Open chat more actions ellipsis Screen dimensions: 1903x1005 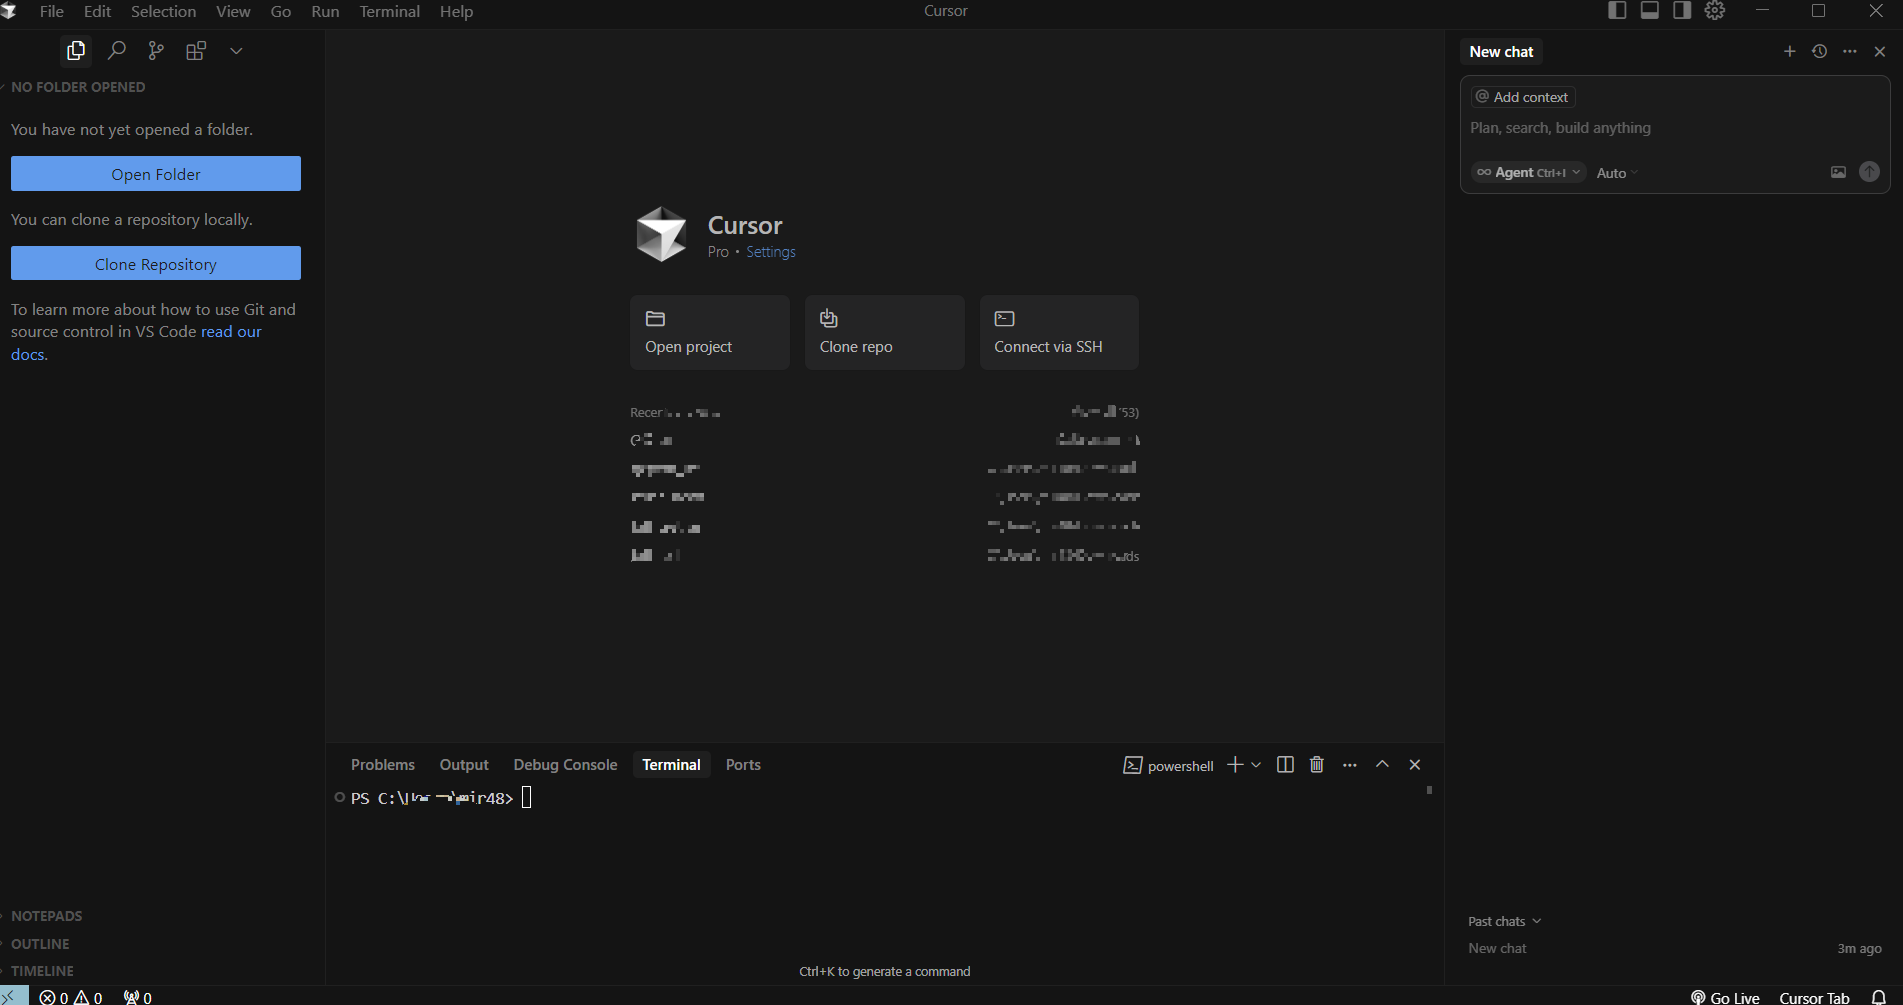pyautogui.click(x=1850, y=51)
